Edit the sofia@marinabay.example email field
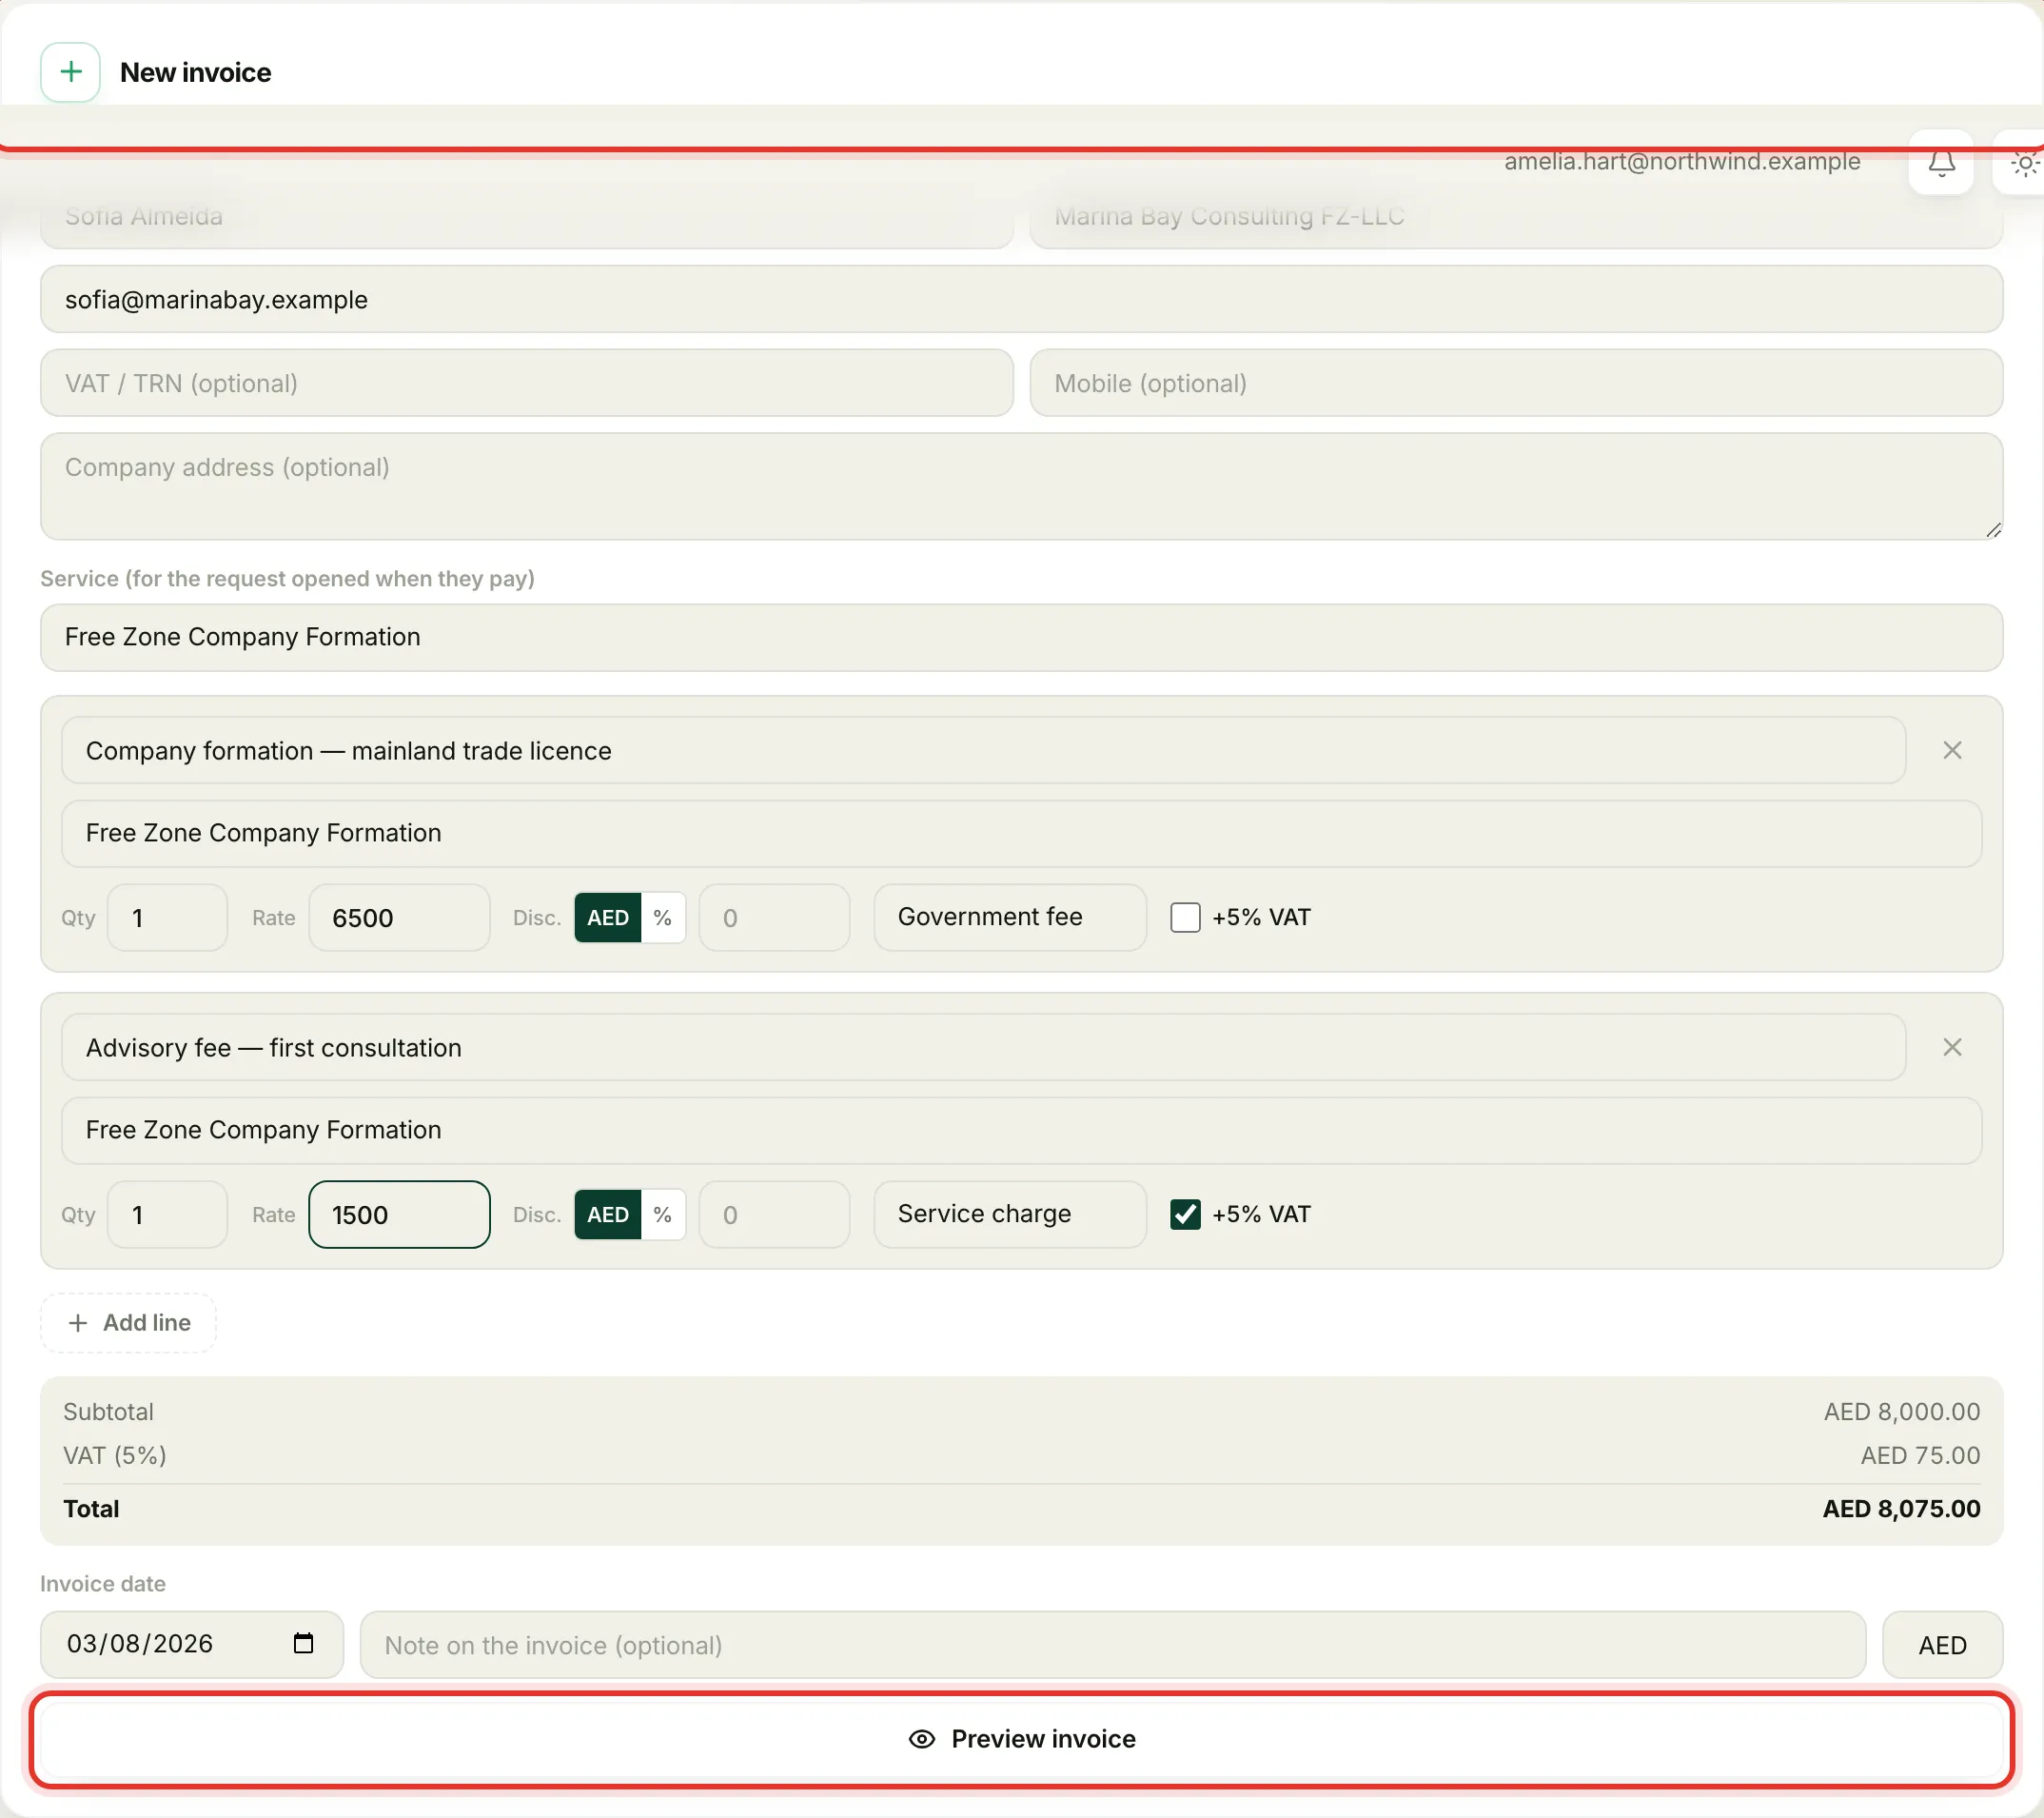 tap(1021, 299)
